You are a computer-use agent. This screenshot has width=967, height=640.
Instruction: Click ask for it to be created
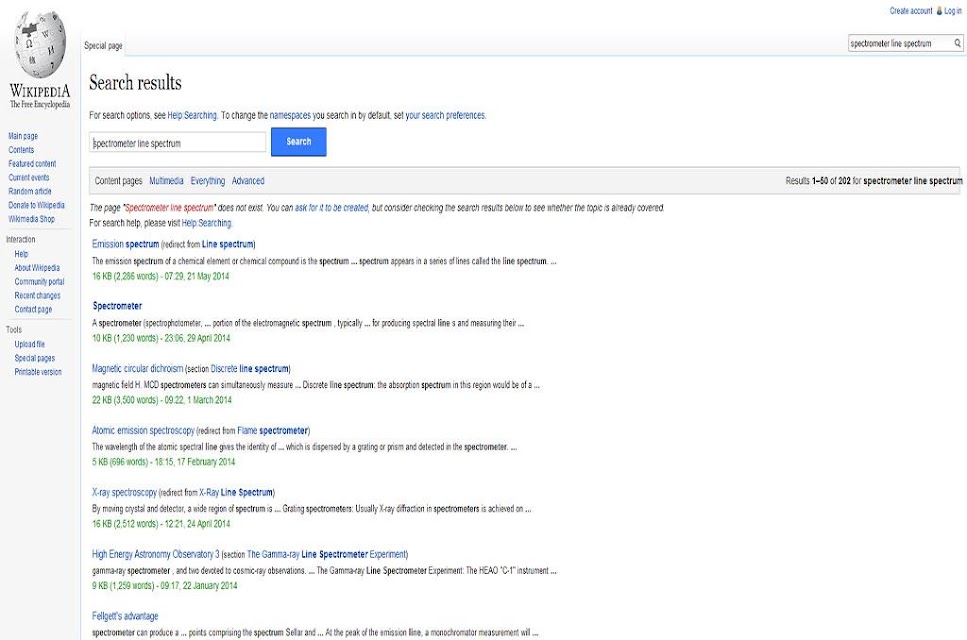(x=331, y=208)
